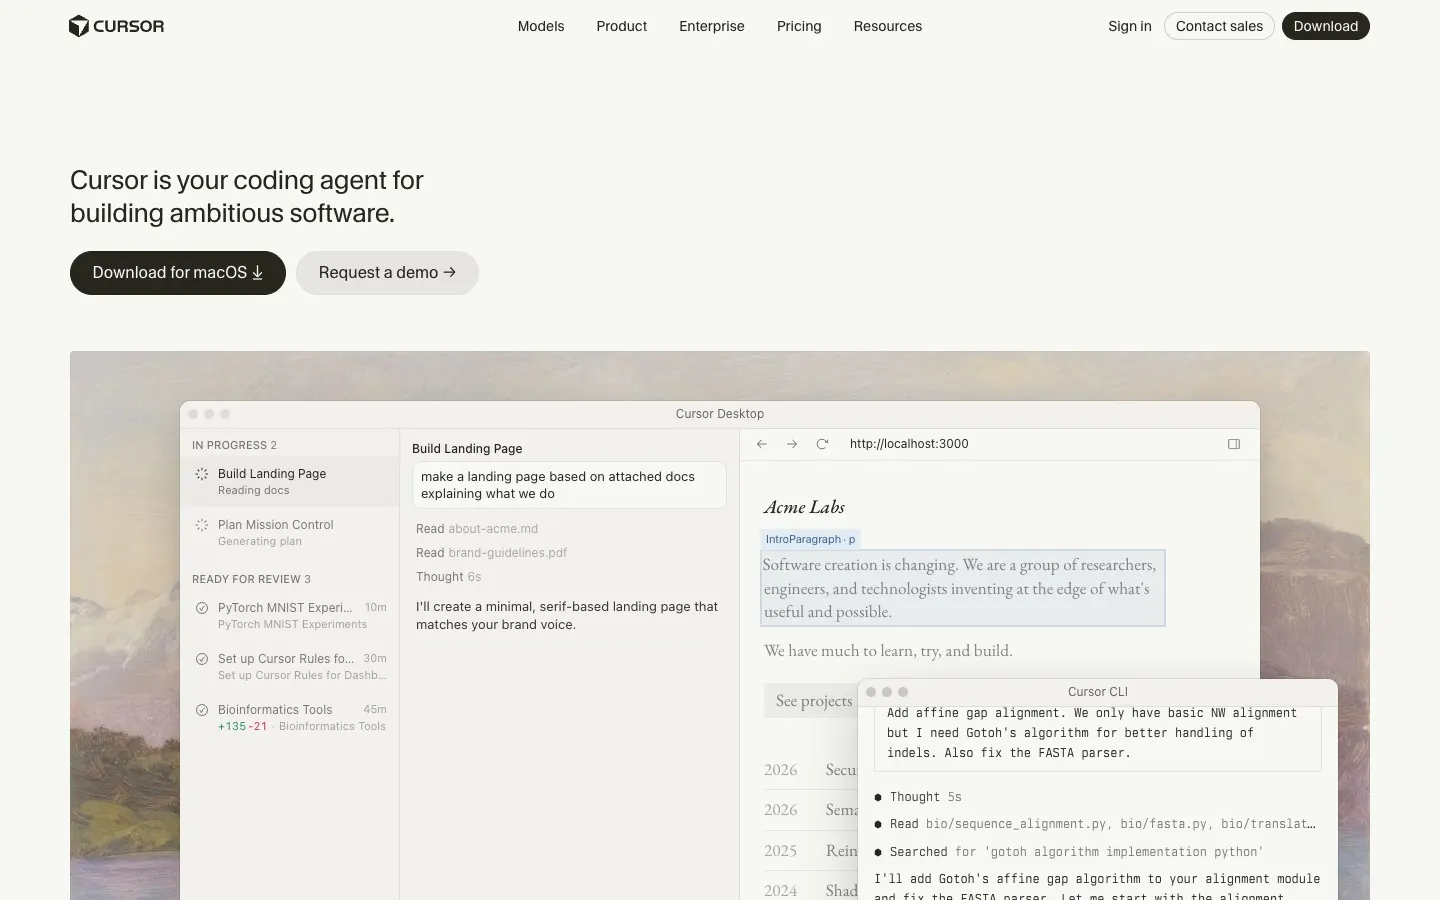Image resolution: width=1440 pixels, height=900 pixels.
Task: Click the landing page prompt message box
Action: (x=569, y=485)
